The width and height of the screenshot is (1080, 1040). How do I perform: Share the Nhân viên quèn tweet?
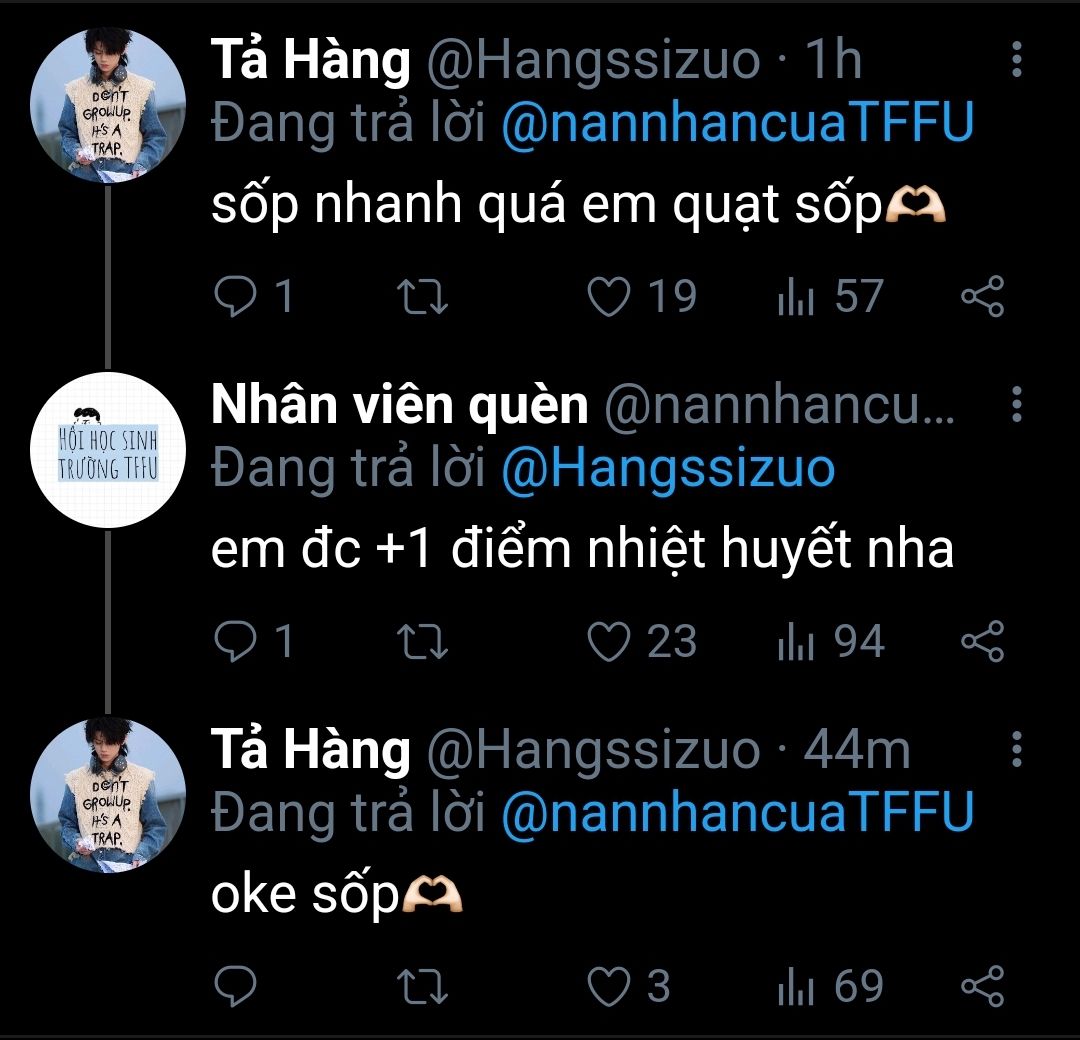981,641
